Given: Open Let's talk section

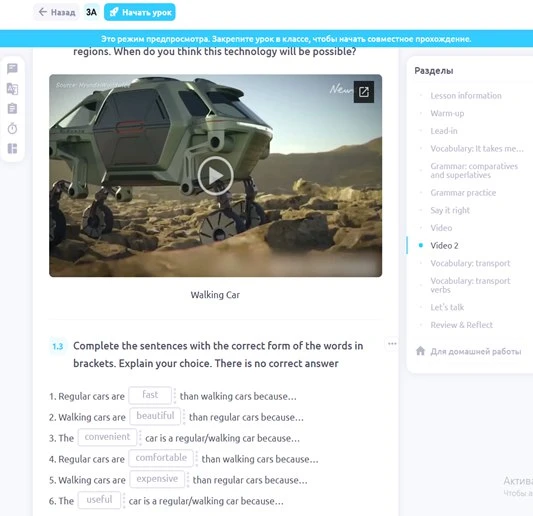Looking at the screenshot, I should click(447, 308).
